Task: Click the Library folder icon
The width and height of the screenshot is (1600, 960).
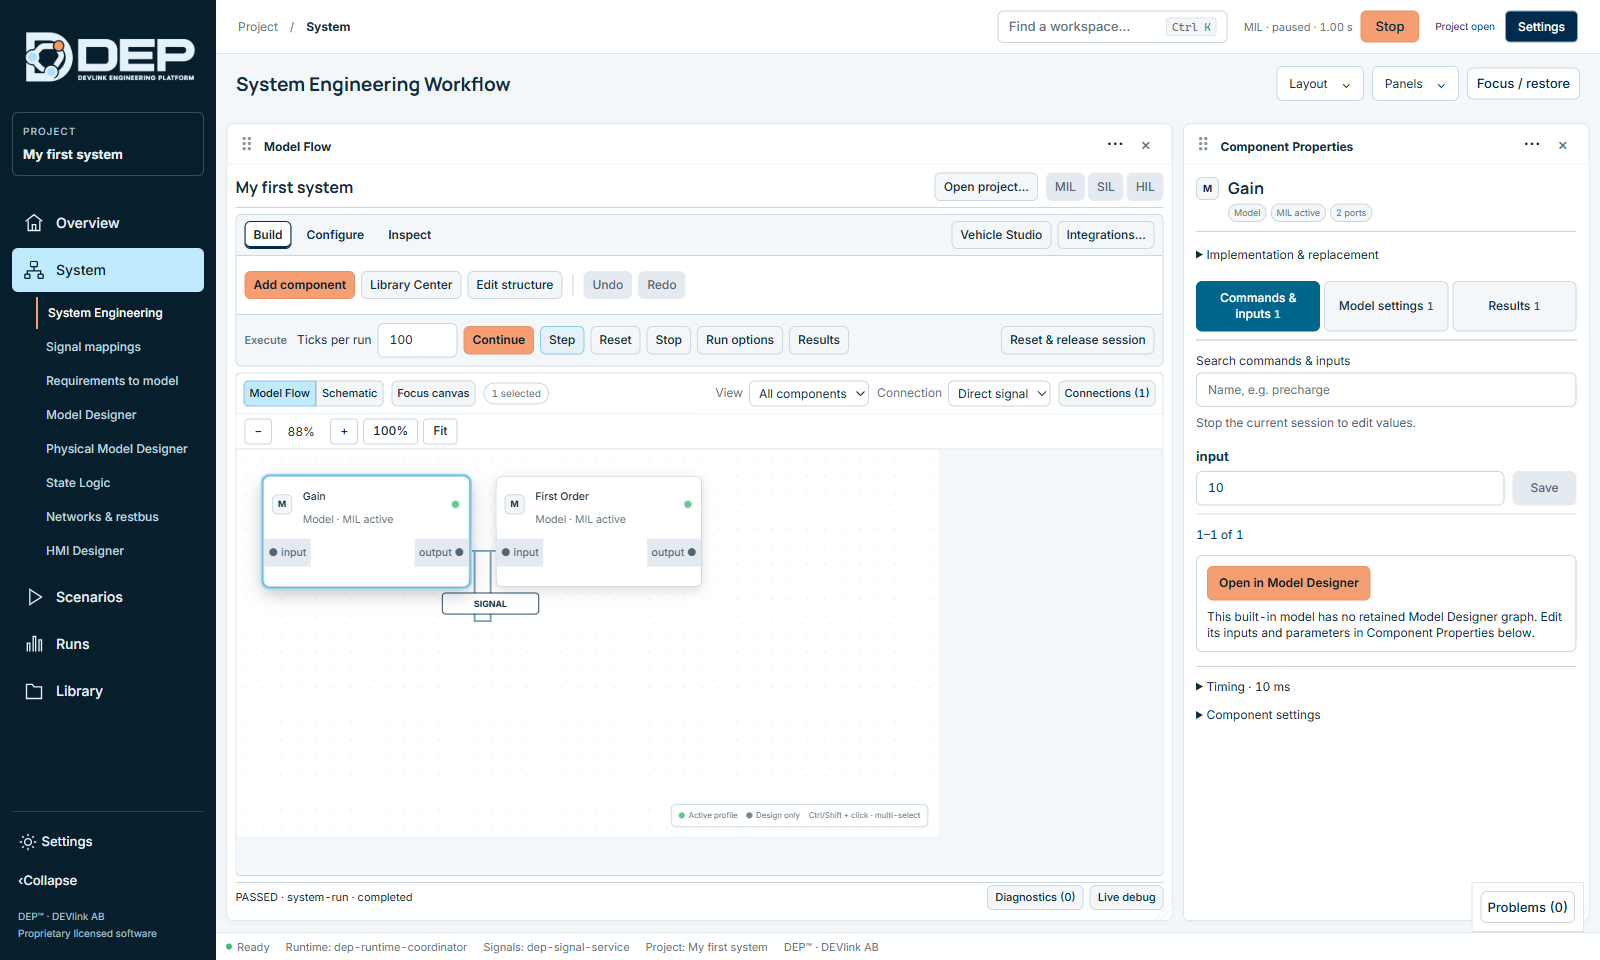Action: (x=34, y=691)
